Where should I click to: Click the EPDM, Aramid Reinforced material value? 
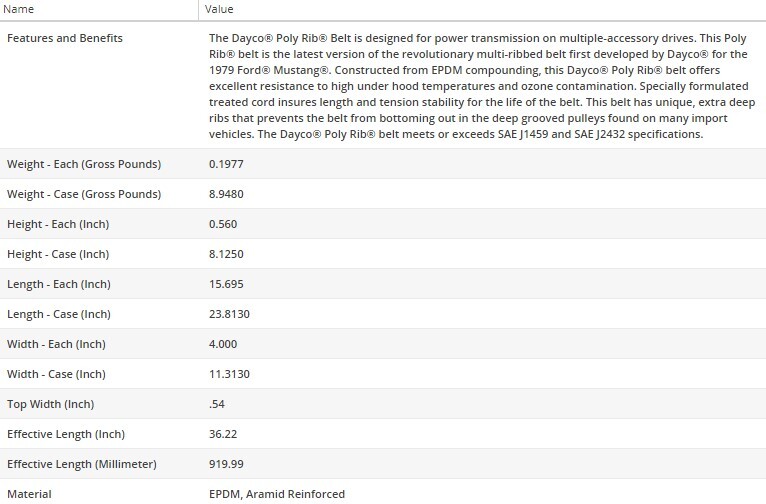(x=277, y=494)
